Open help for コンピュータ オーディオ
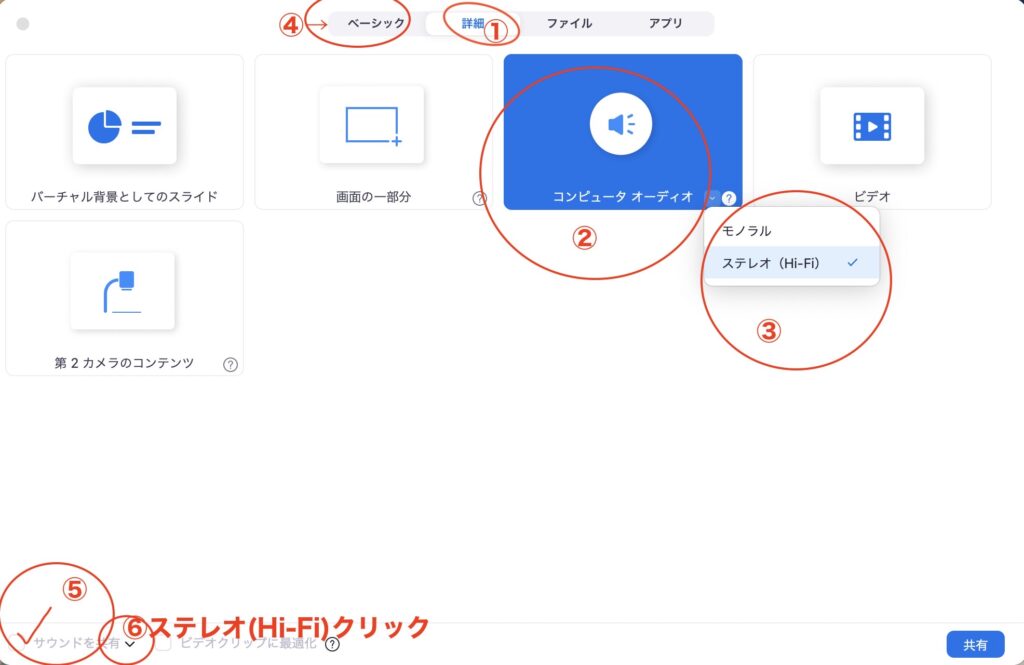 (729, 198)
